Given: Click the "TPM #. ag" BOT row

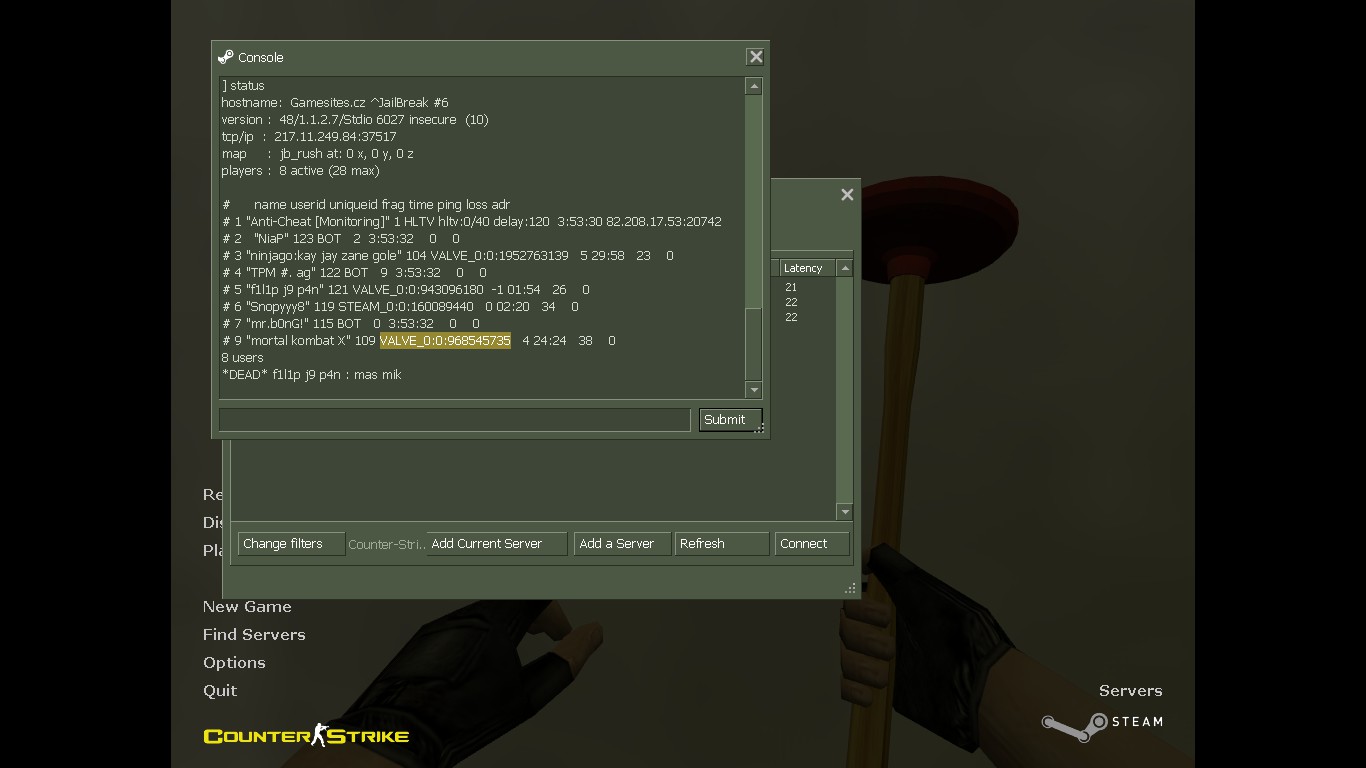Looking at the screenshot, I should pyautogui.click(x=354, y=273).
